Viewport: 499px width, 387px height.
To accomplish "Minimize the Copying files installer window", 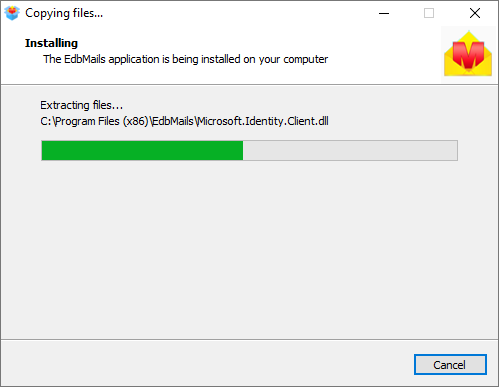I will pyautogui.click(x=384, y=13).
